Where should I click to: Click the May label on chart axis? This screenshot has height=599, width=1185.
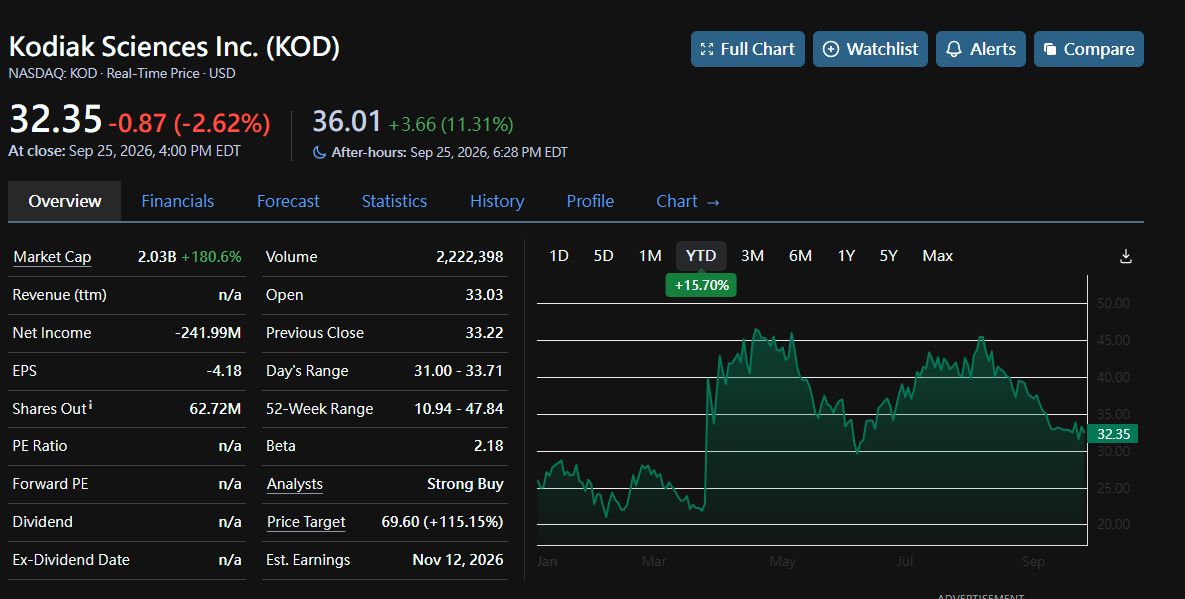click(x=782, y=561)
